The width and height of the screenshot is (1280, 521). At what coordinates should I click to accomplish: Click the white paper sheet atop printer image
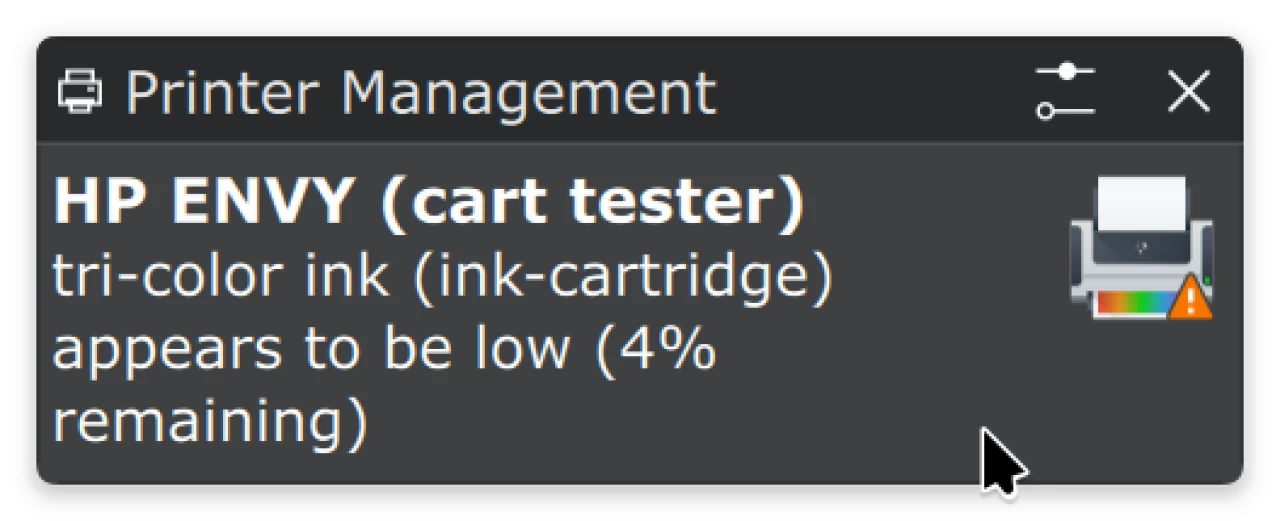(1141, 205)
